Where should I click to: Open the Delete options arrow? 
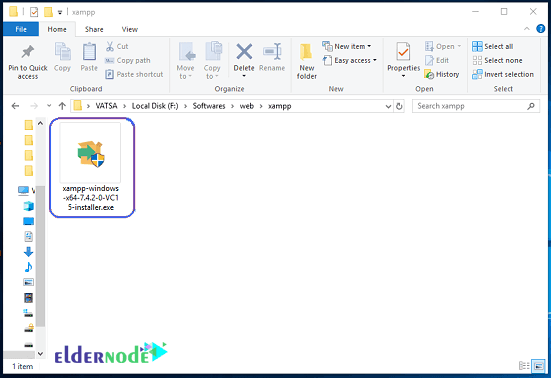(244, 76)
